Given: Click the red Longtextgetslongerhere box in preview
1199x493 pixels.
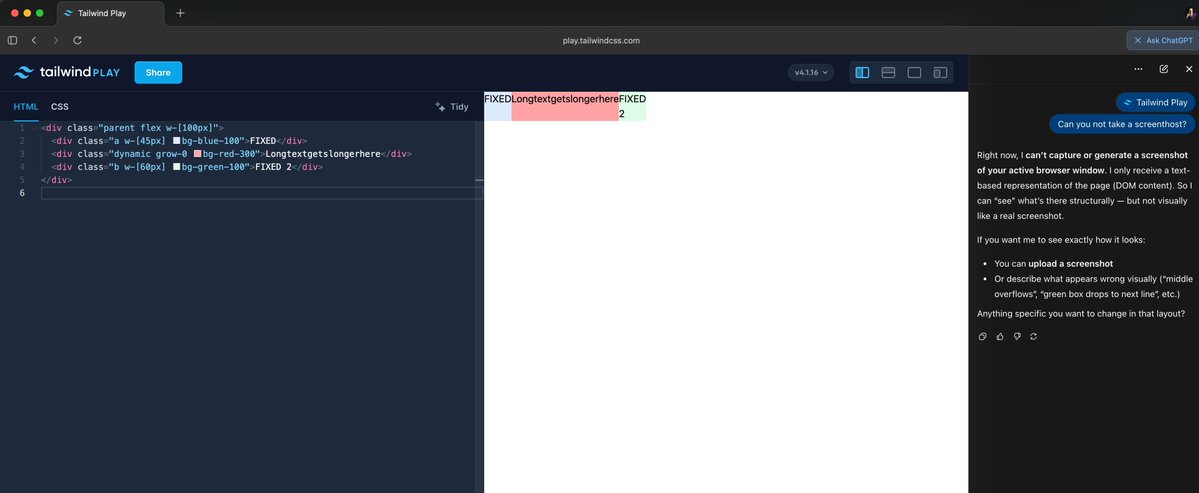Looking at the screenshot, I should pos(565,106).
